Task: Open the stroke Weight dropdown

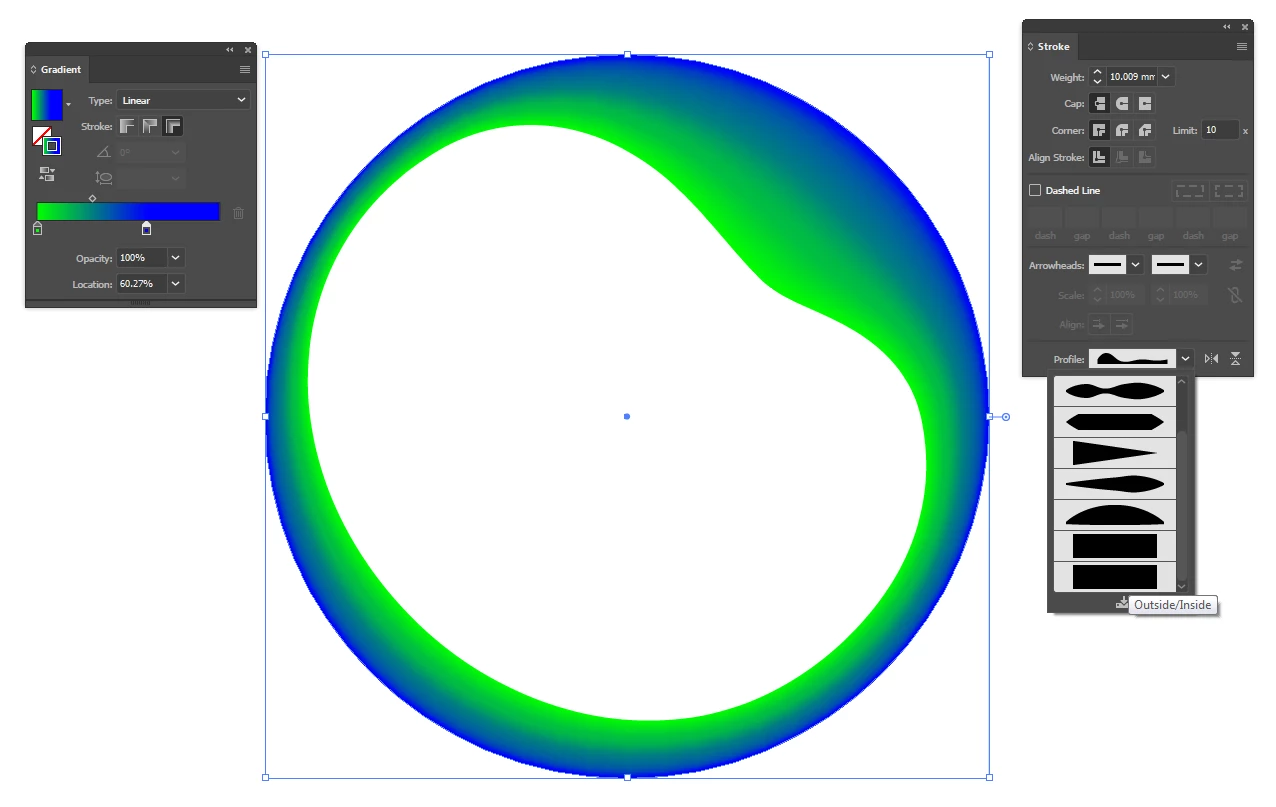Action: tap(1166, 76)
